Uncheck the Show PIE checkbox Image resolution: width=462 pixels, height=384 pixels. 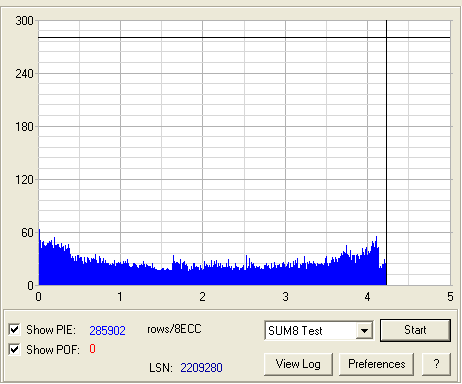(14, 329)
